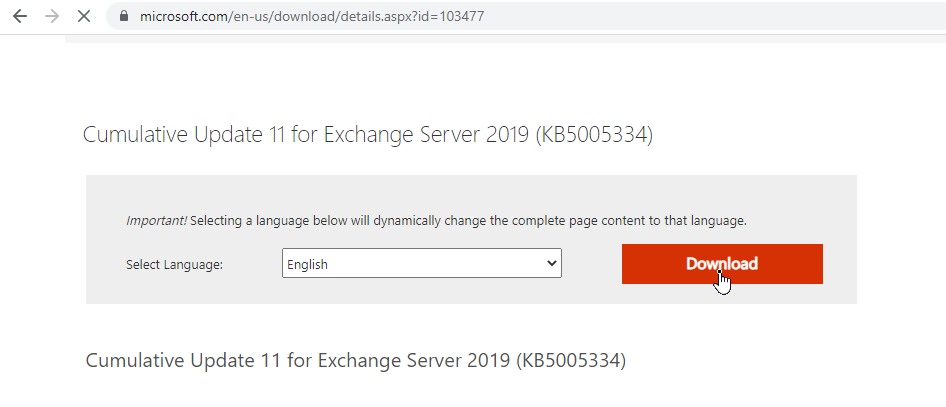Click "id=103477" at the end of the URL
The width and height of the screenshot is (946, 407).
pyautogui.click(x=454, y=16)
